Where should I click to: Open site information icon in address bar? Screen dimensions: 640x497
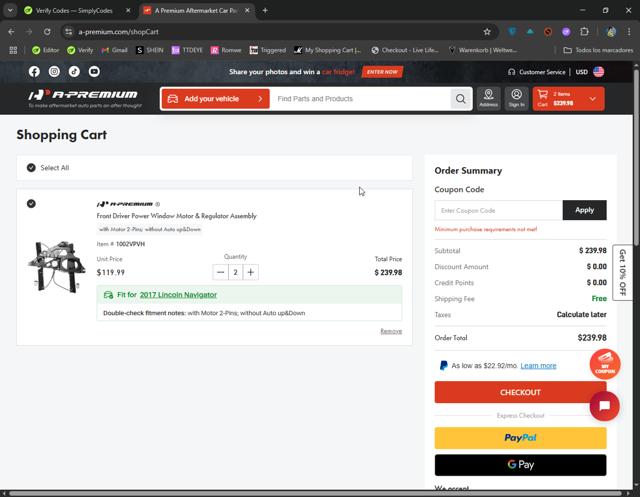click(69, 32)
